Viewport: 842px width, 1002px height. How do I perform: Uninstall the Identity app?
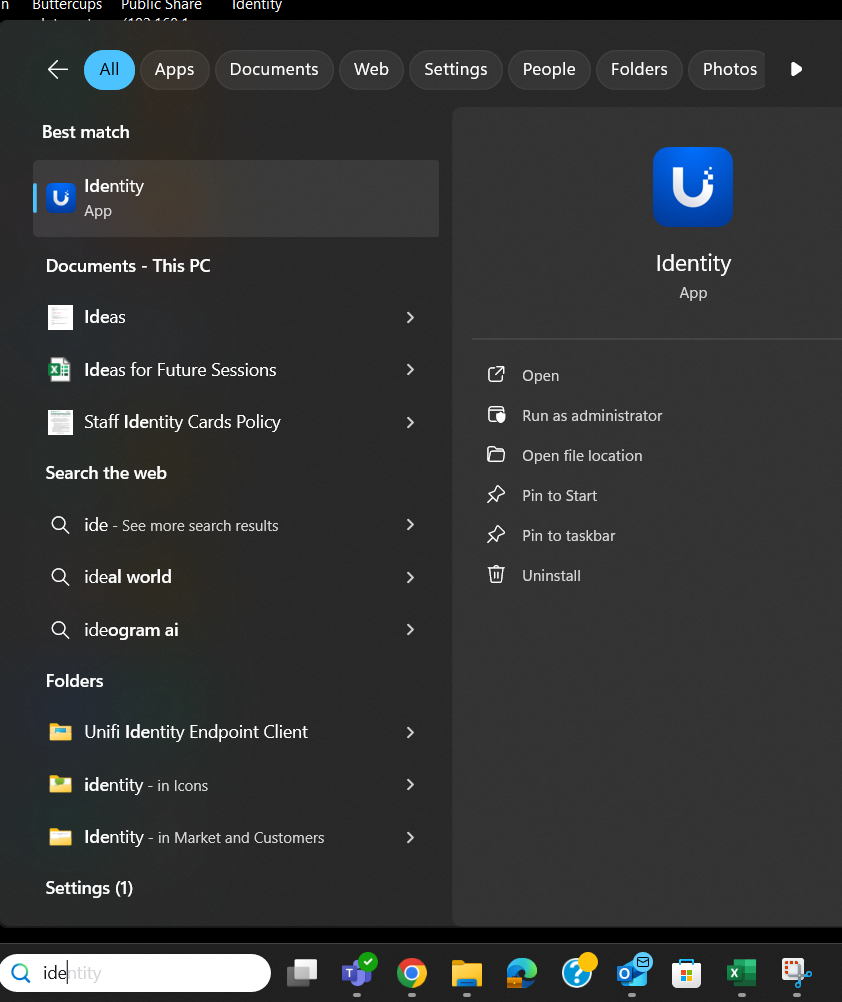pos(550,575)
